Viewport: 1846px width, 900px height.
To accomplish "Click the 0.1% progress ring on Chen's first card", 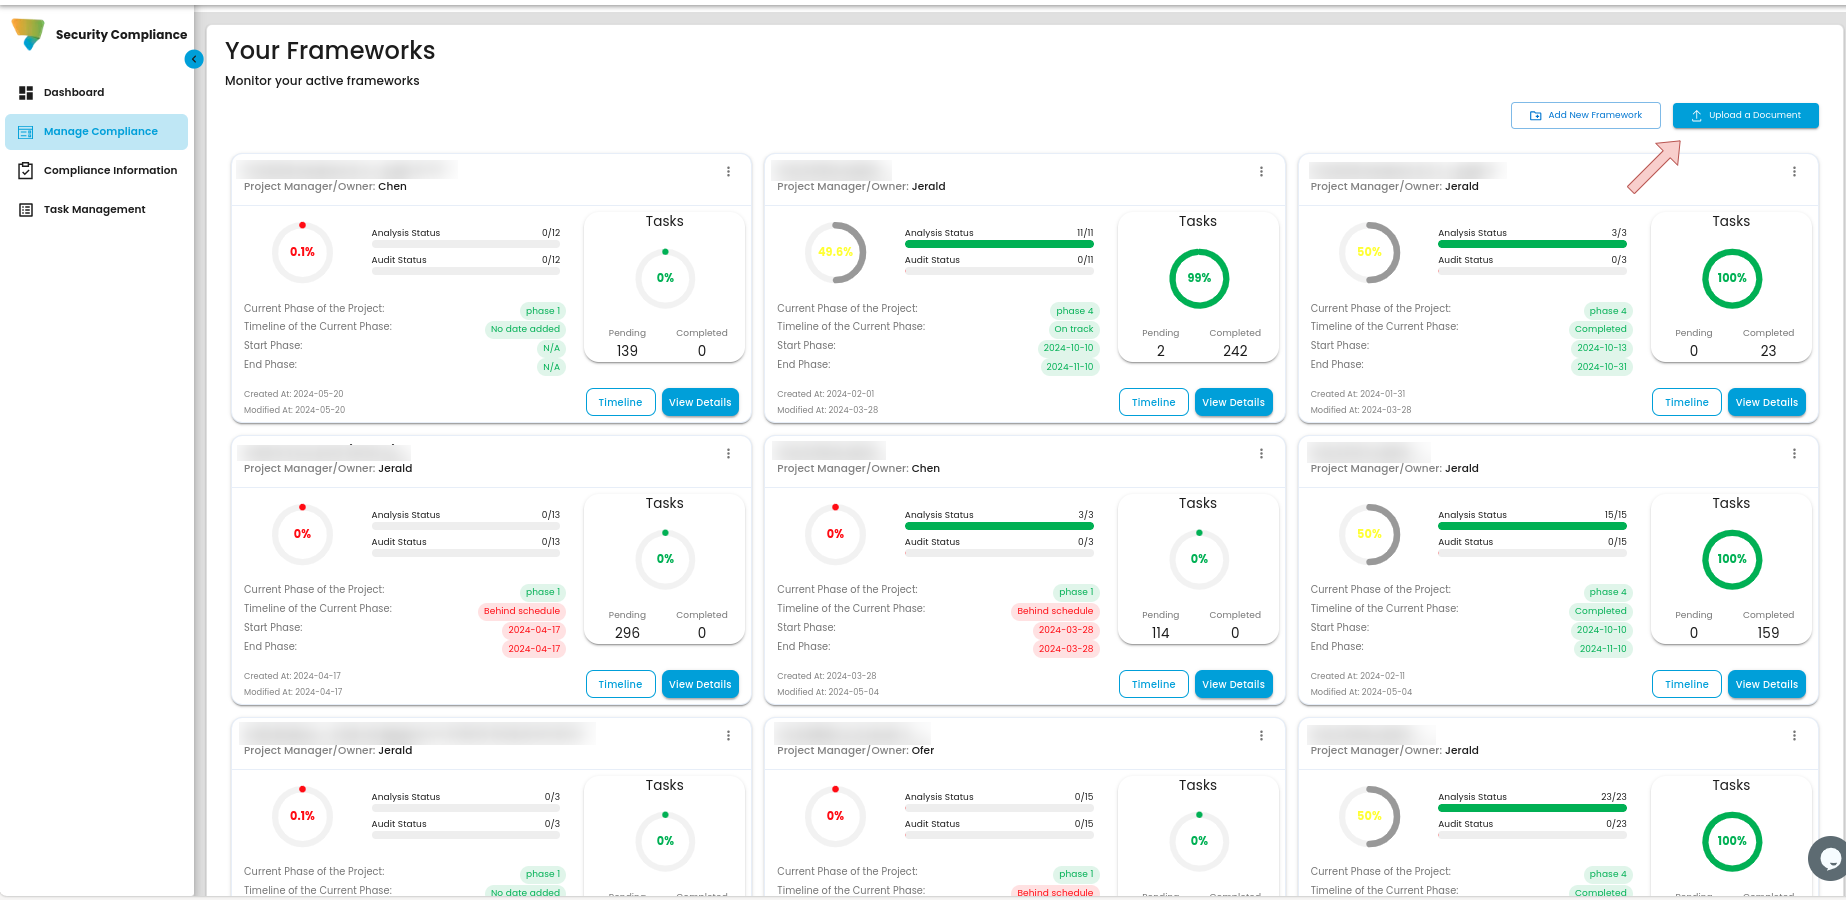I will 302,252.
